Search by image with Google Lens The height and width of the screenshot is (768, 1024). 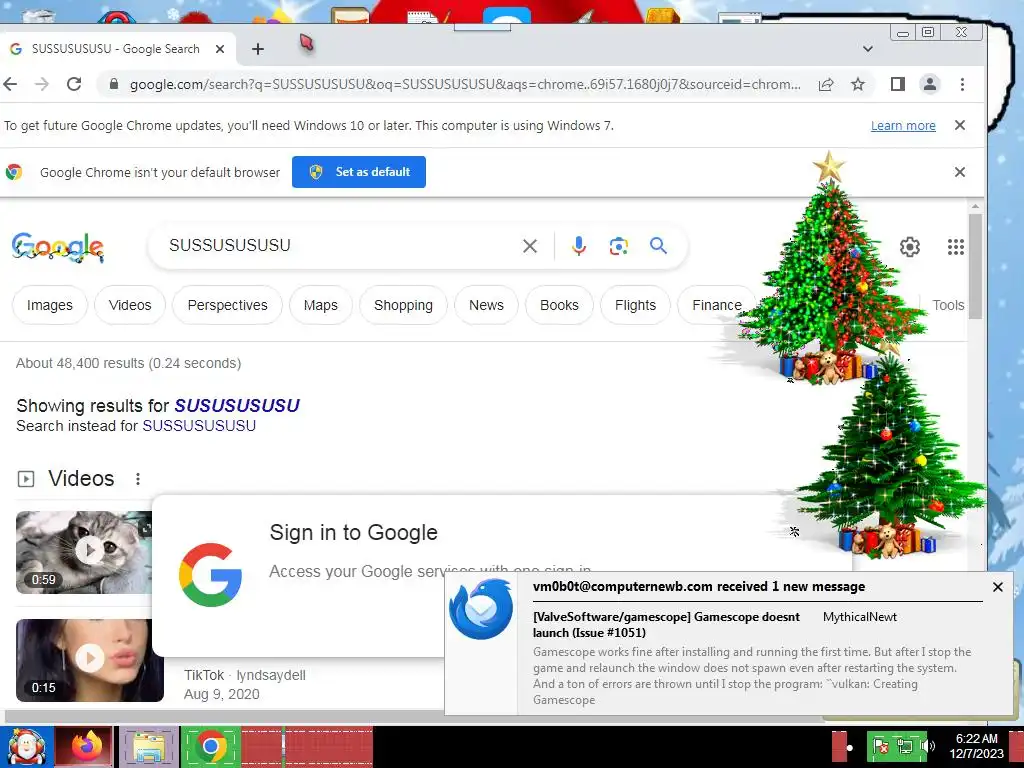pyautogui.click(x=618, y=246)
